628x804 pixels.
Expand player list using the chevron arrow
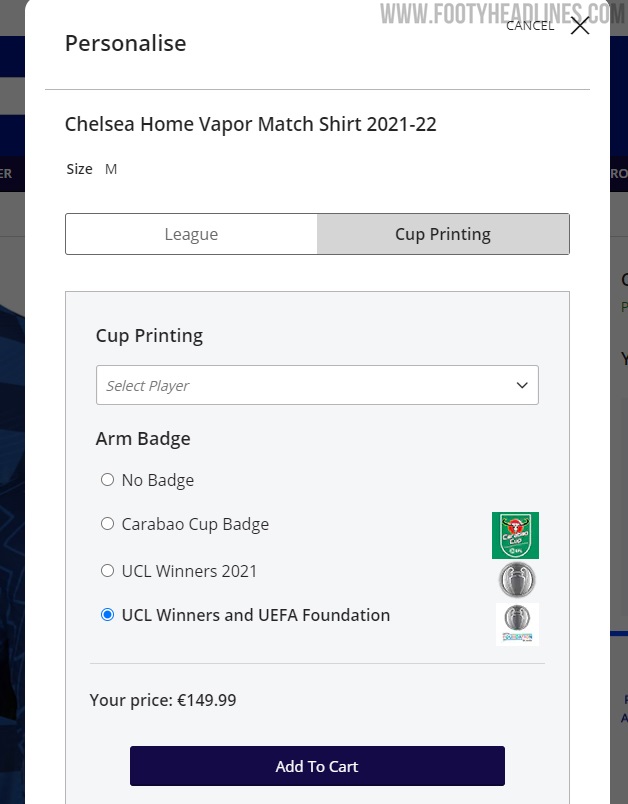tap(521, 385)
